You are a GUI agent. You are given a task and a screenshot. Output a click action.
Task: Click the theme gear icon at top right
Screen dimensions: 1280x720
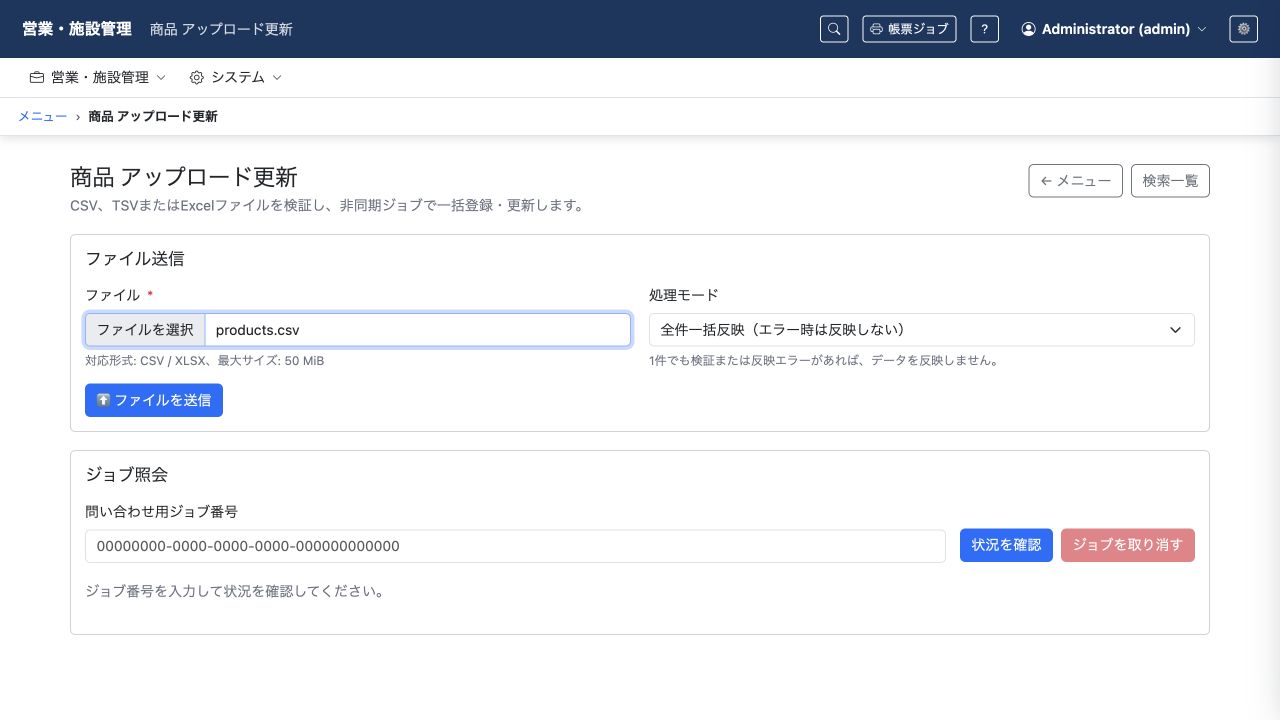click(x=1244, y=29)
